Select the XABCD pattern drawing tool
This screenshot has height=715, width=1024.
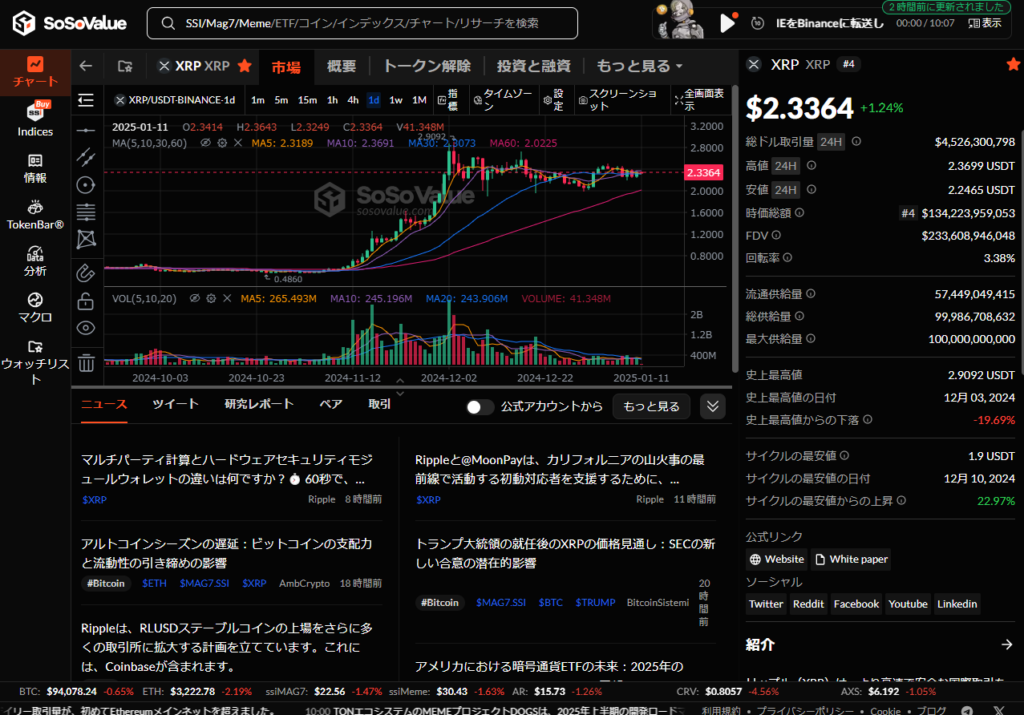click(x=86, y=240)
